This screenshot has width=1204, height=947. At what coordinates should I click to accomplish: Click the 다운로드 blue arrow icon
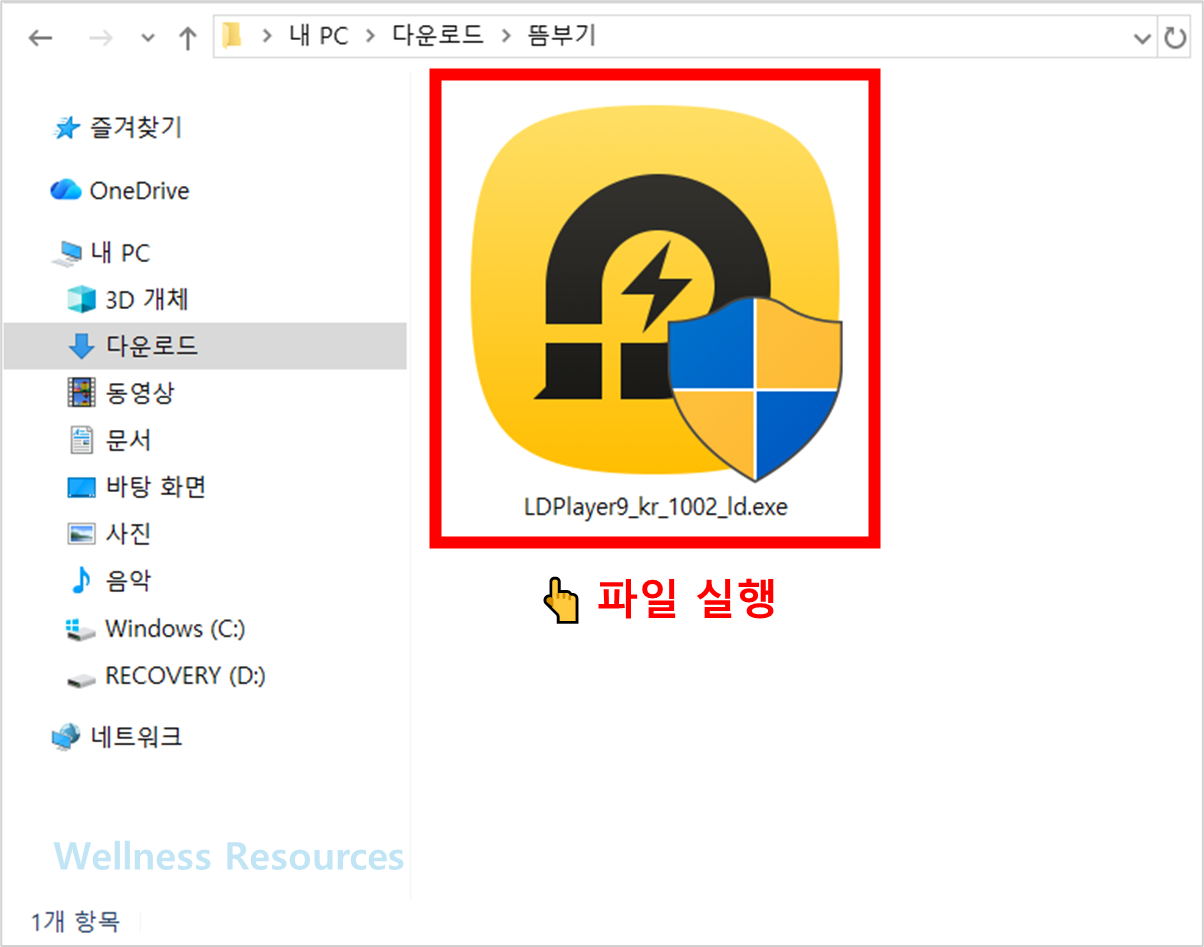click(81, 347)
